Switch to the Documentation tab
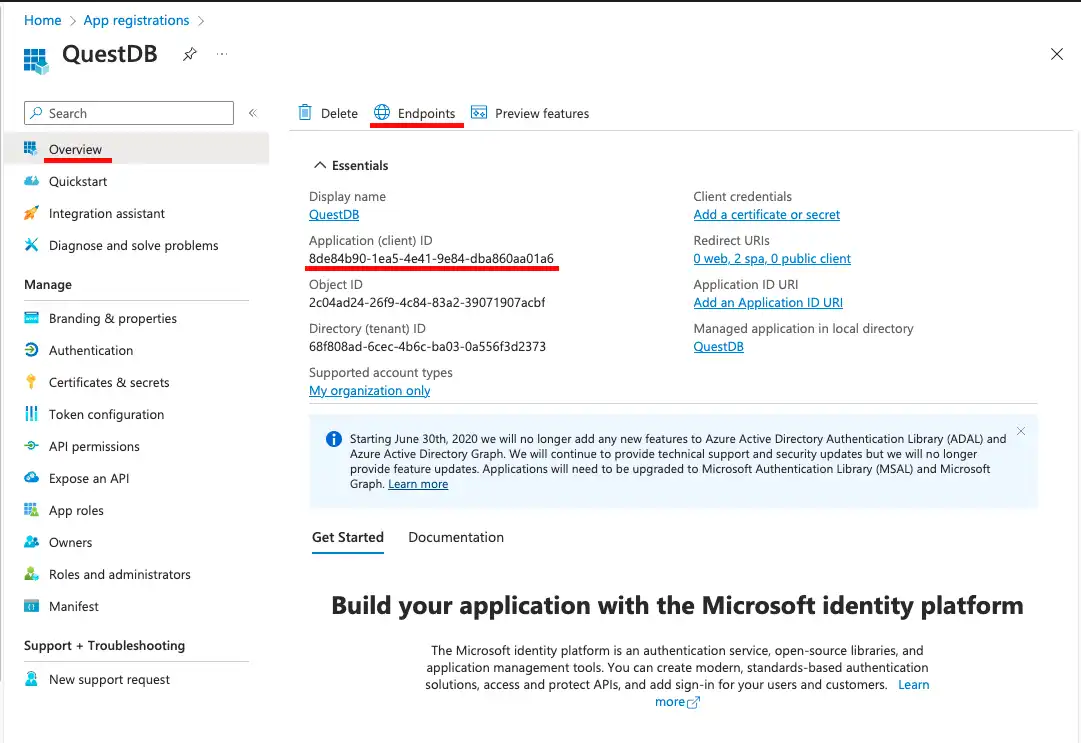The width and height of the screenshot is (1081, 743). 456,537
